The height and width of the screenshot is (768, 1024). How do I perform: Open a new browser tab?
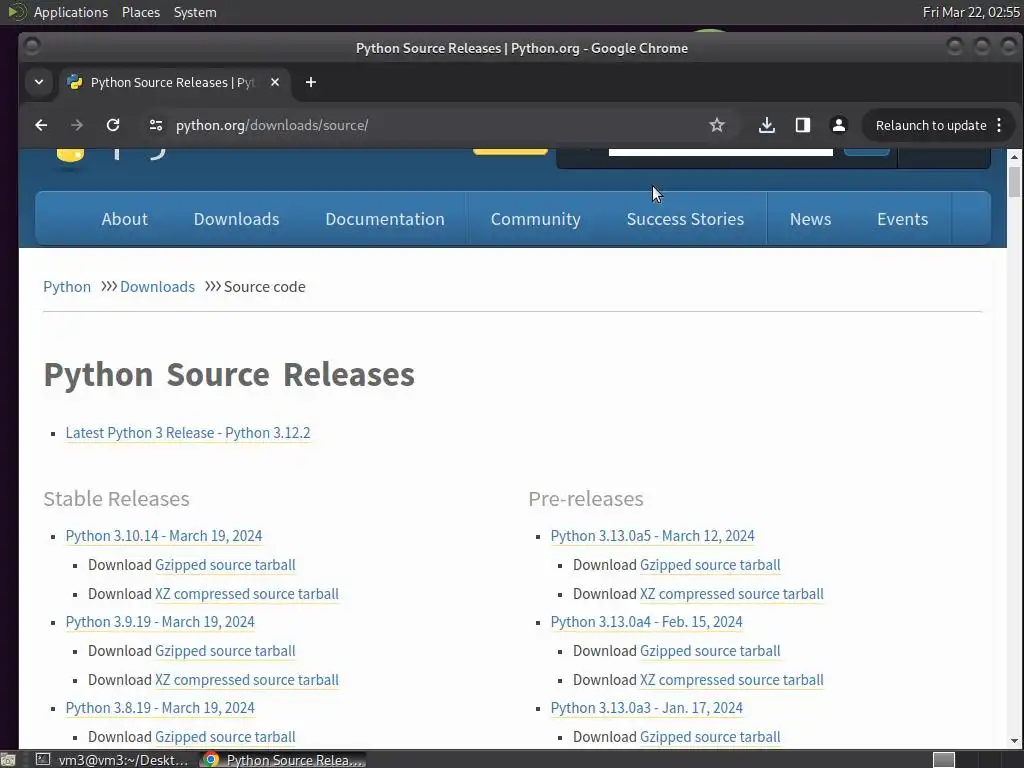tap(311, 82)
